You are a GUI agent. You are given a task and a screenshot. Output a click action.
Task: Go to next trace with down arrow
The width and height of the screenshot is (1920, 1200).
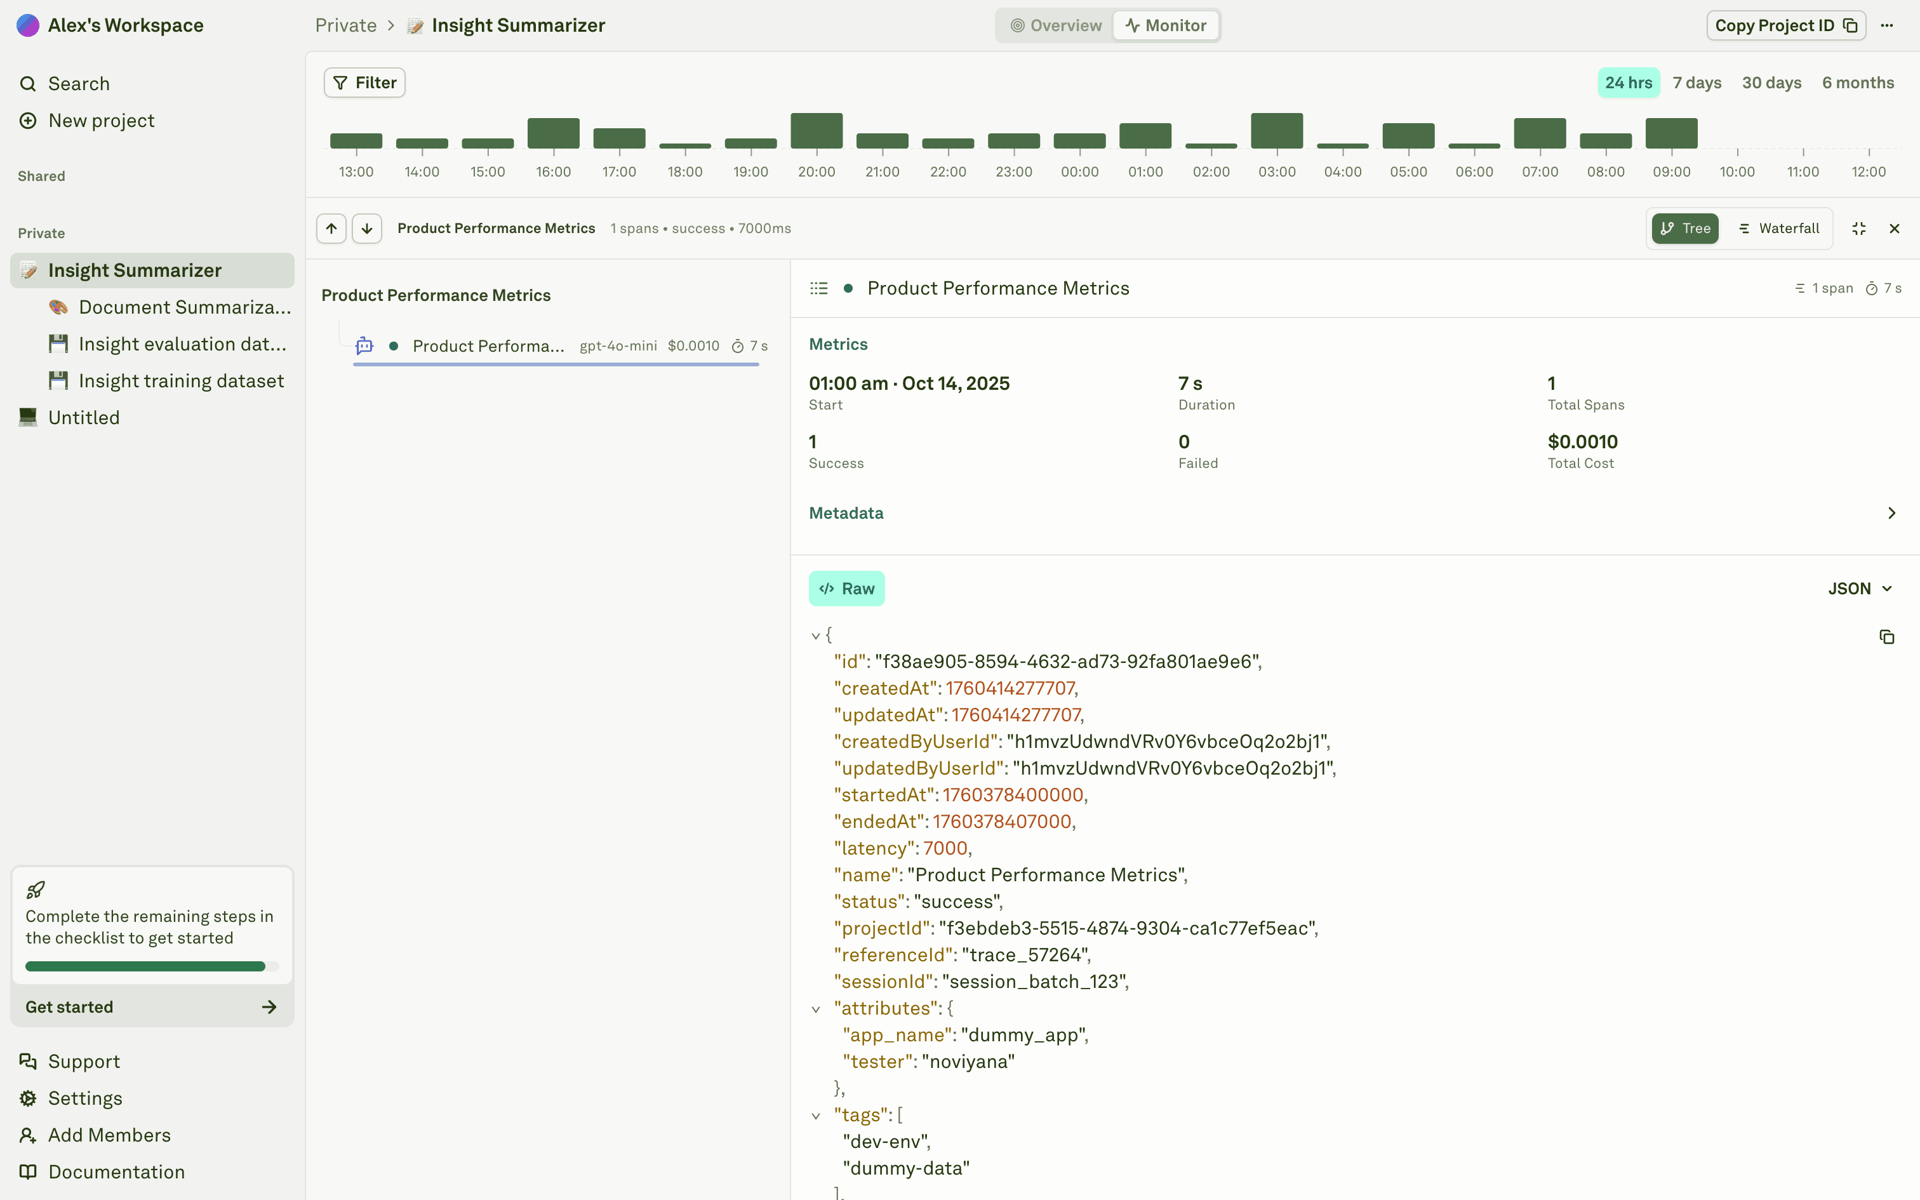tap(367, 229)
